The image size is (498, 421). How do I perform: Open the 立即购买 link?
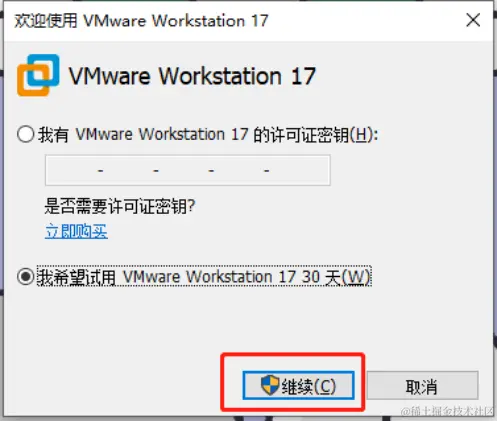(x=76, y=231)
